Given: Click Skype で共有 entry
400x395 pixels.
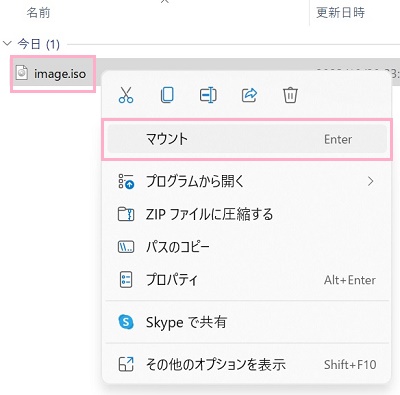Looking at the screenshot, I should pos(247,322).
